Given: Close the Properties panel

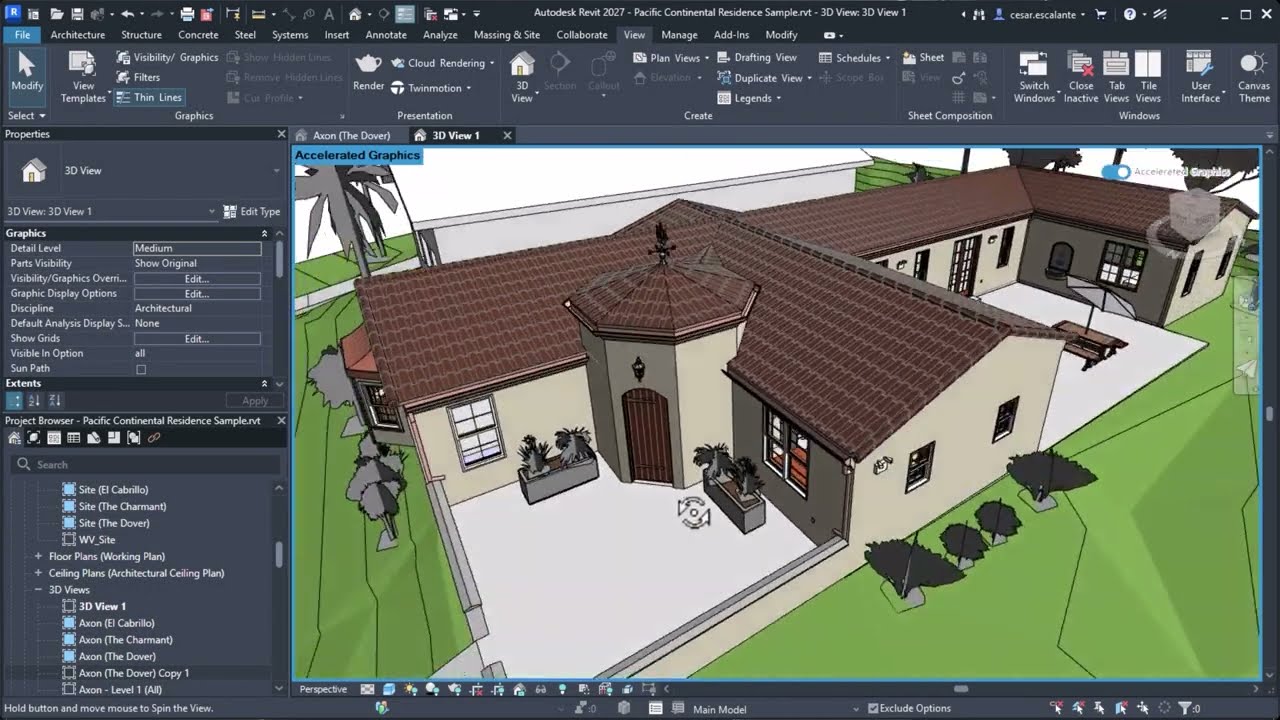Looking at the screenshot, I should (x=281, y=134).
